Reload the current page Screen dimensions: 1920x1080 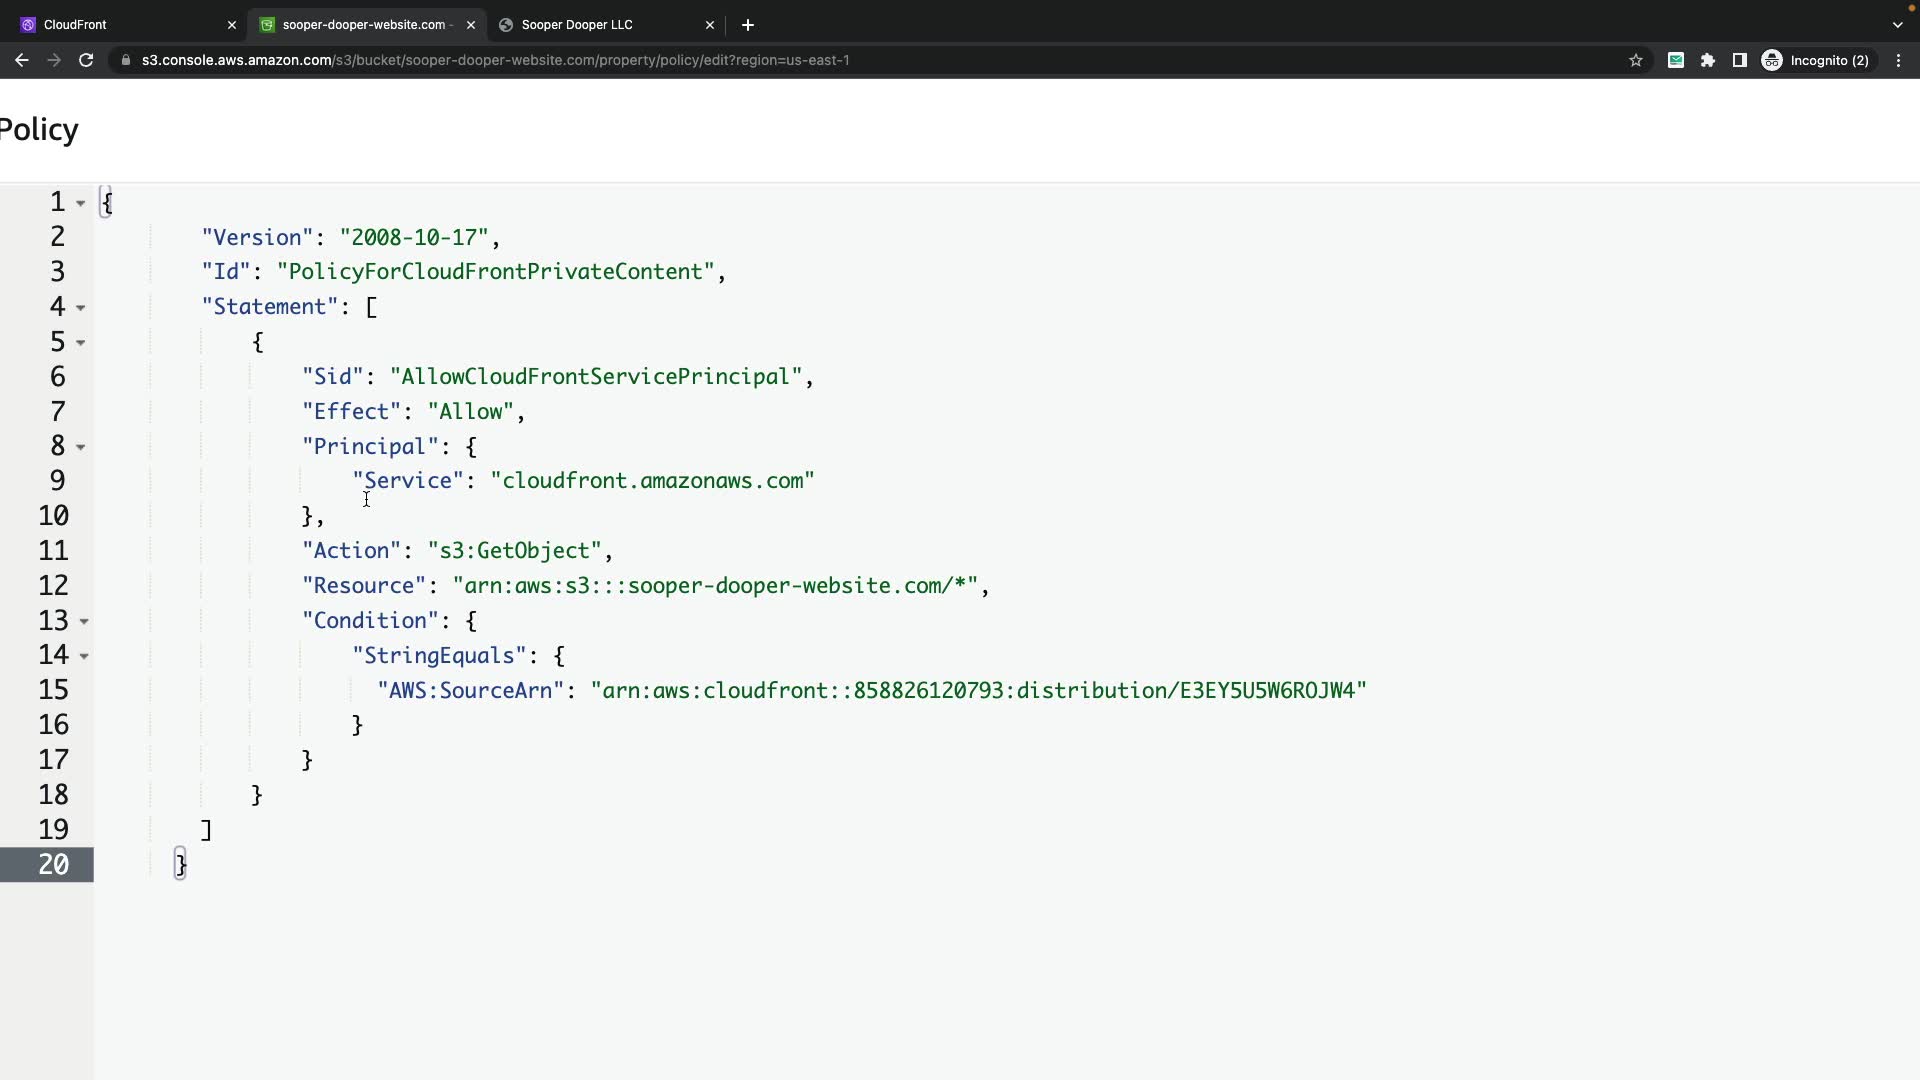point(86,60)
